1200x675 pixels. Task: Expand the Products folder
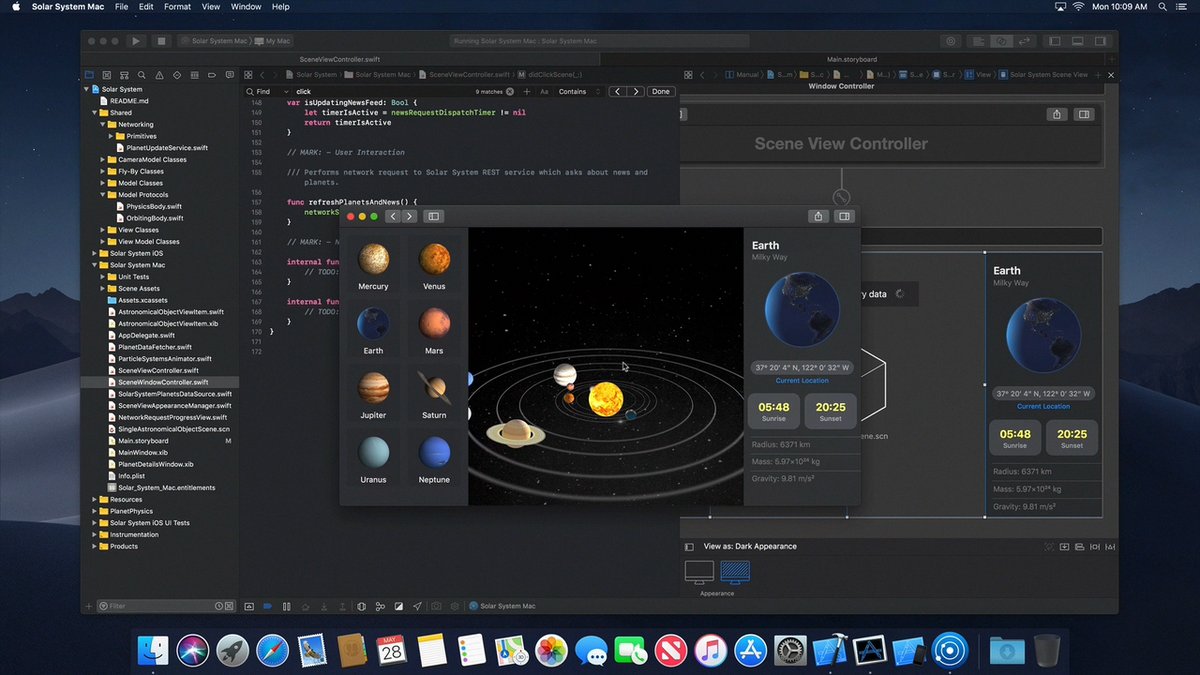pos(93,547)
